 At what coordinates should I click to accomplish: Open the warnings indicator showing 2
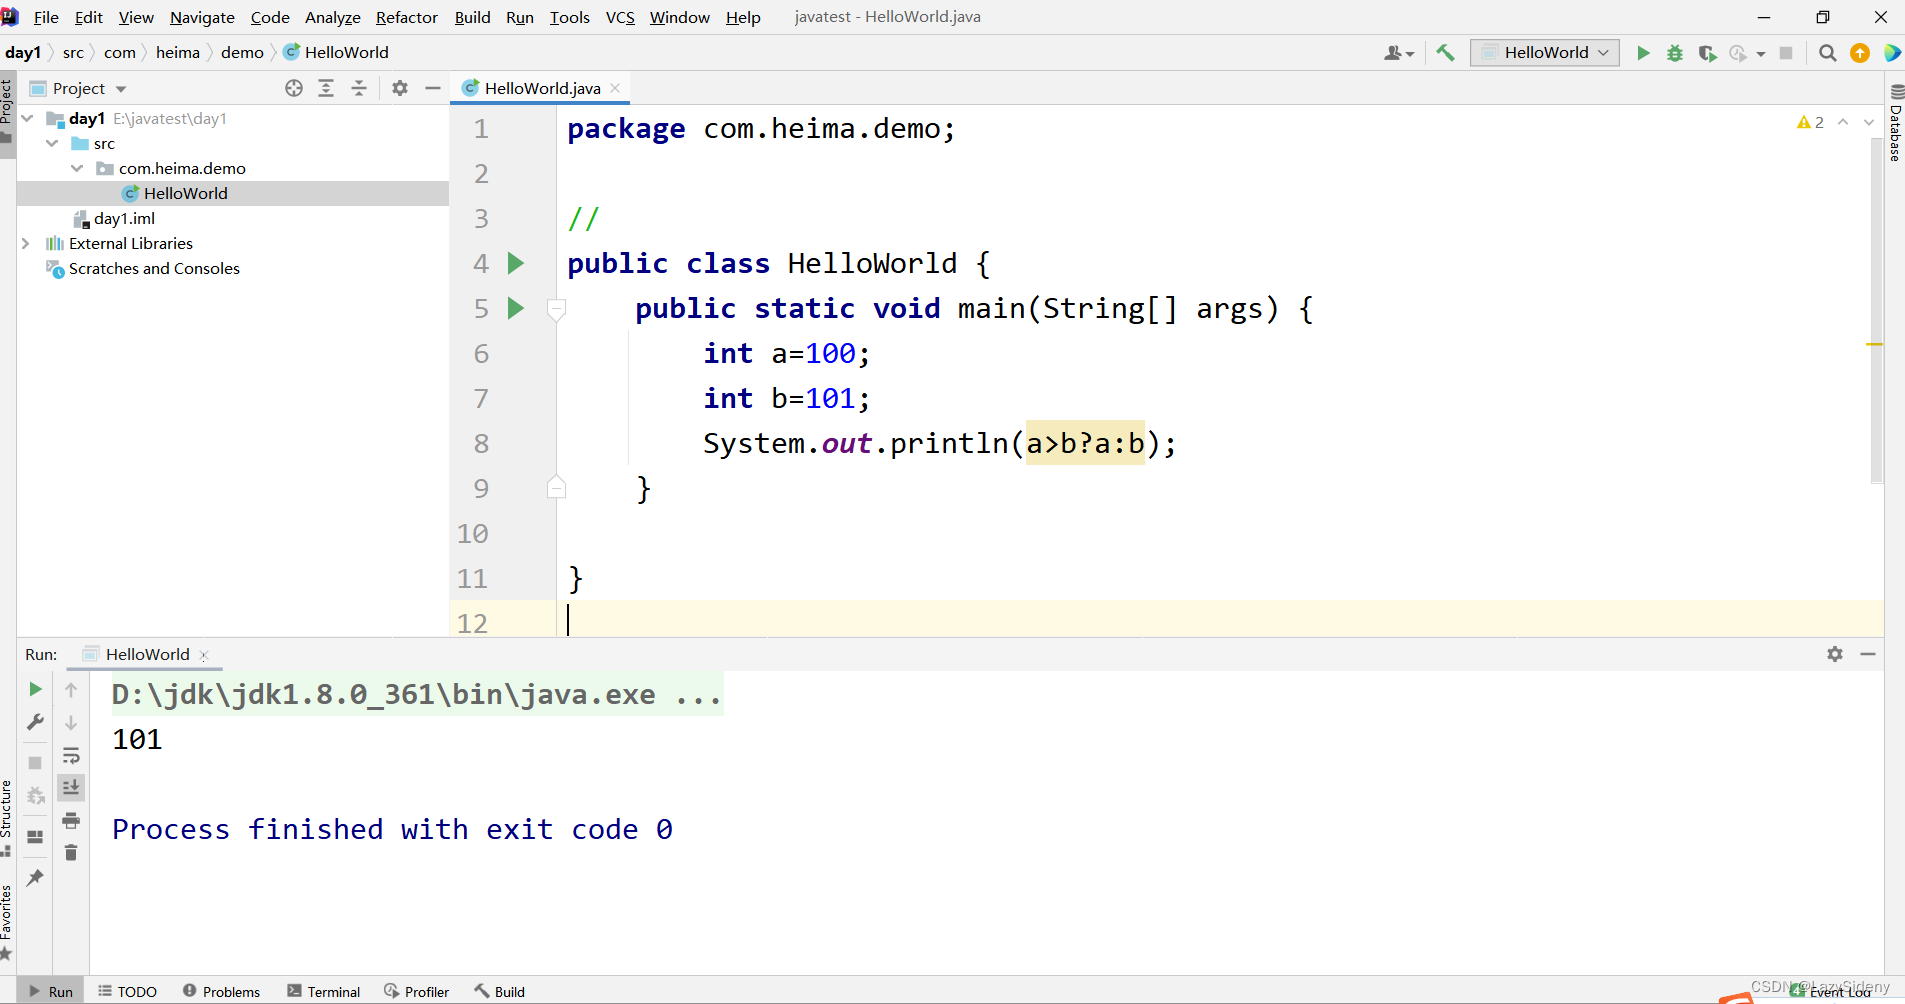(x=1810, y=122)
